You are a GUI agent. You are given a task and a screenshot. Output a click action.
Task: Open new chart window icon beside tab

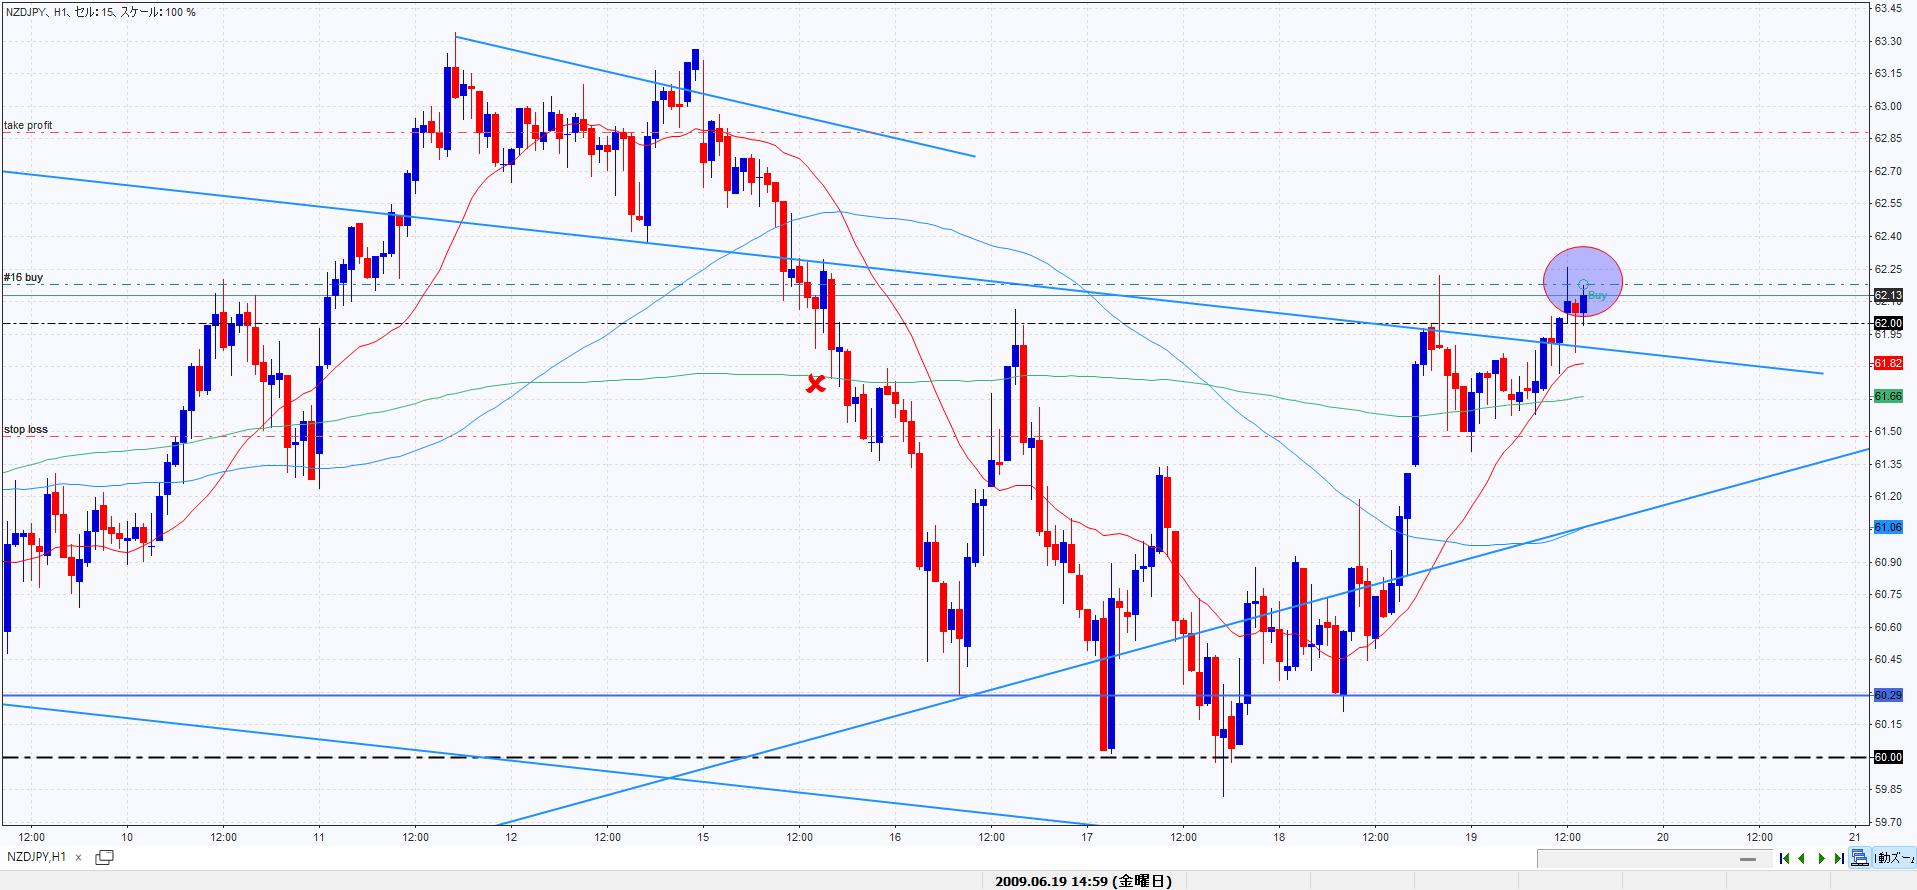click(x=104, y=857)
